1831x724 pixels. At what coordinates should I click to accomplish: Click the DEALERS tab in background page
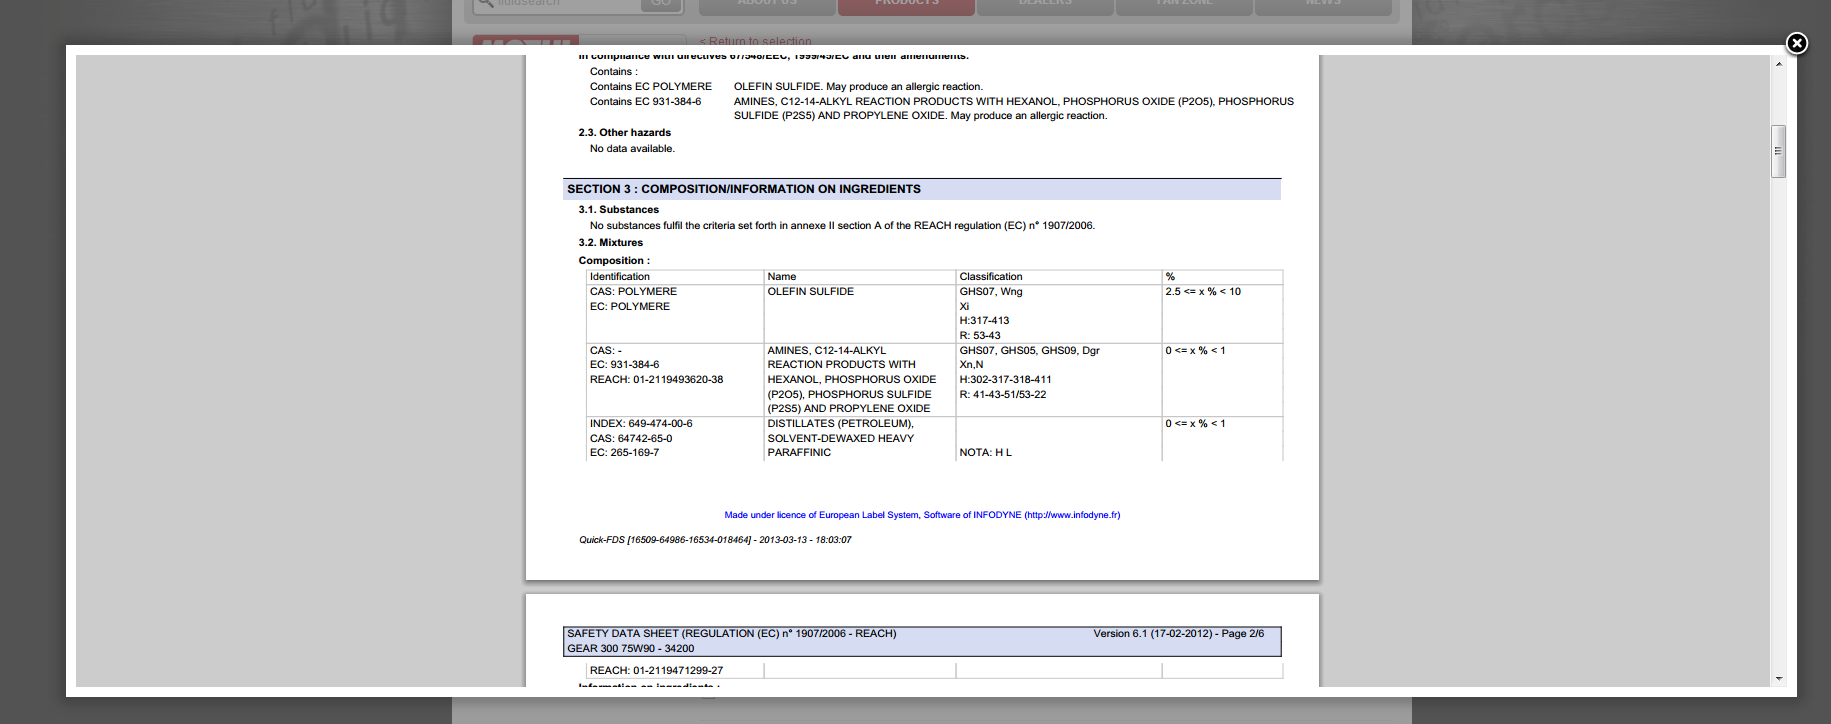click(1045, 6)
